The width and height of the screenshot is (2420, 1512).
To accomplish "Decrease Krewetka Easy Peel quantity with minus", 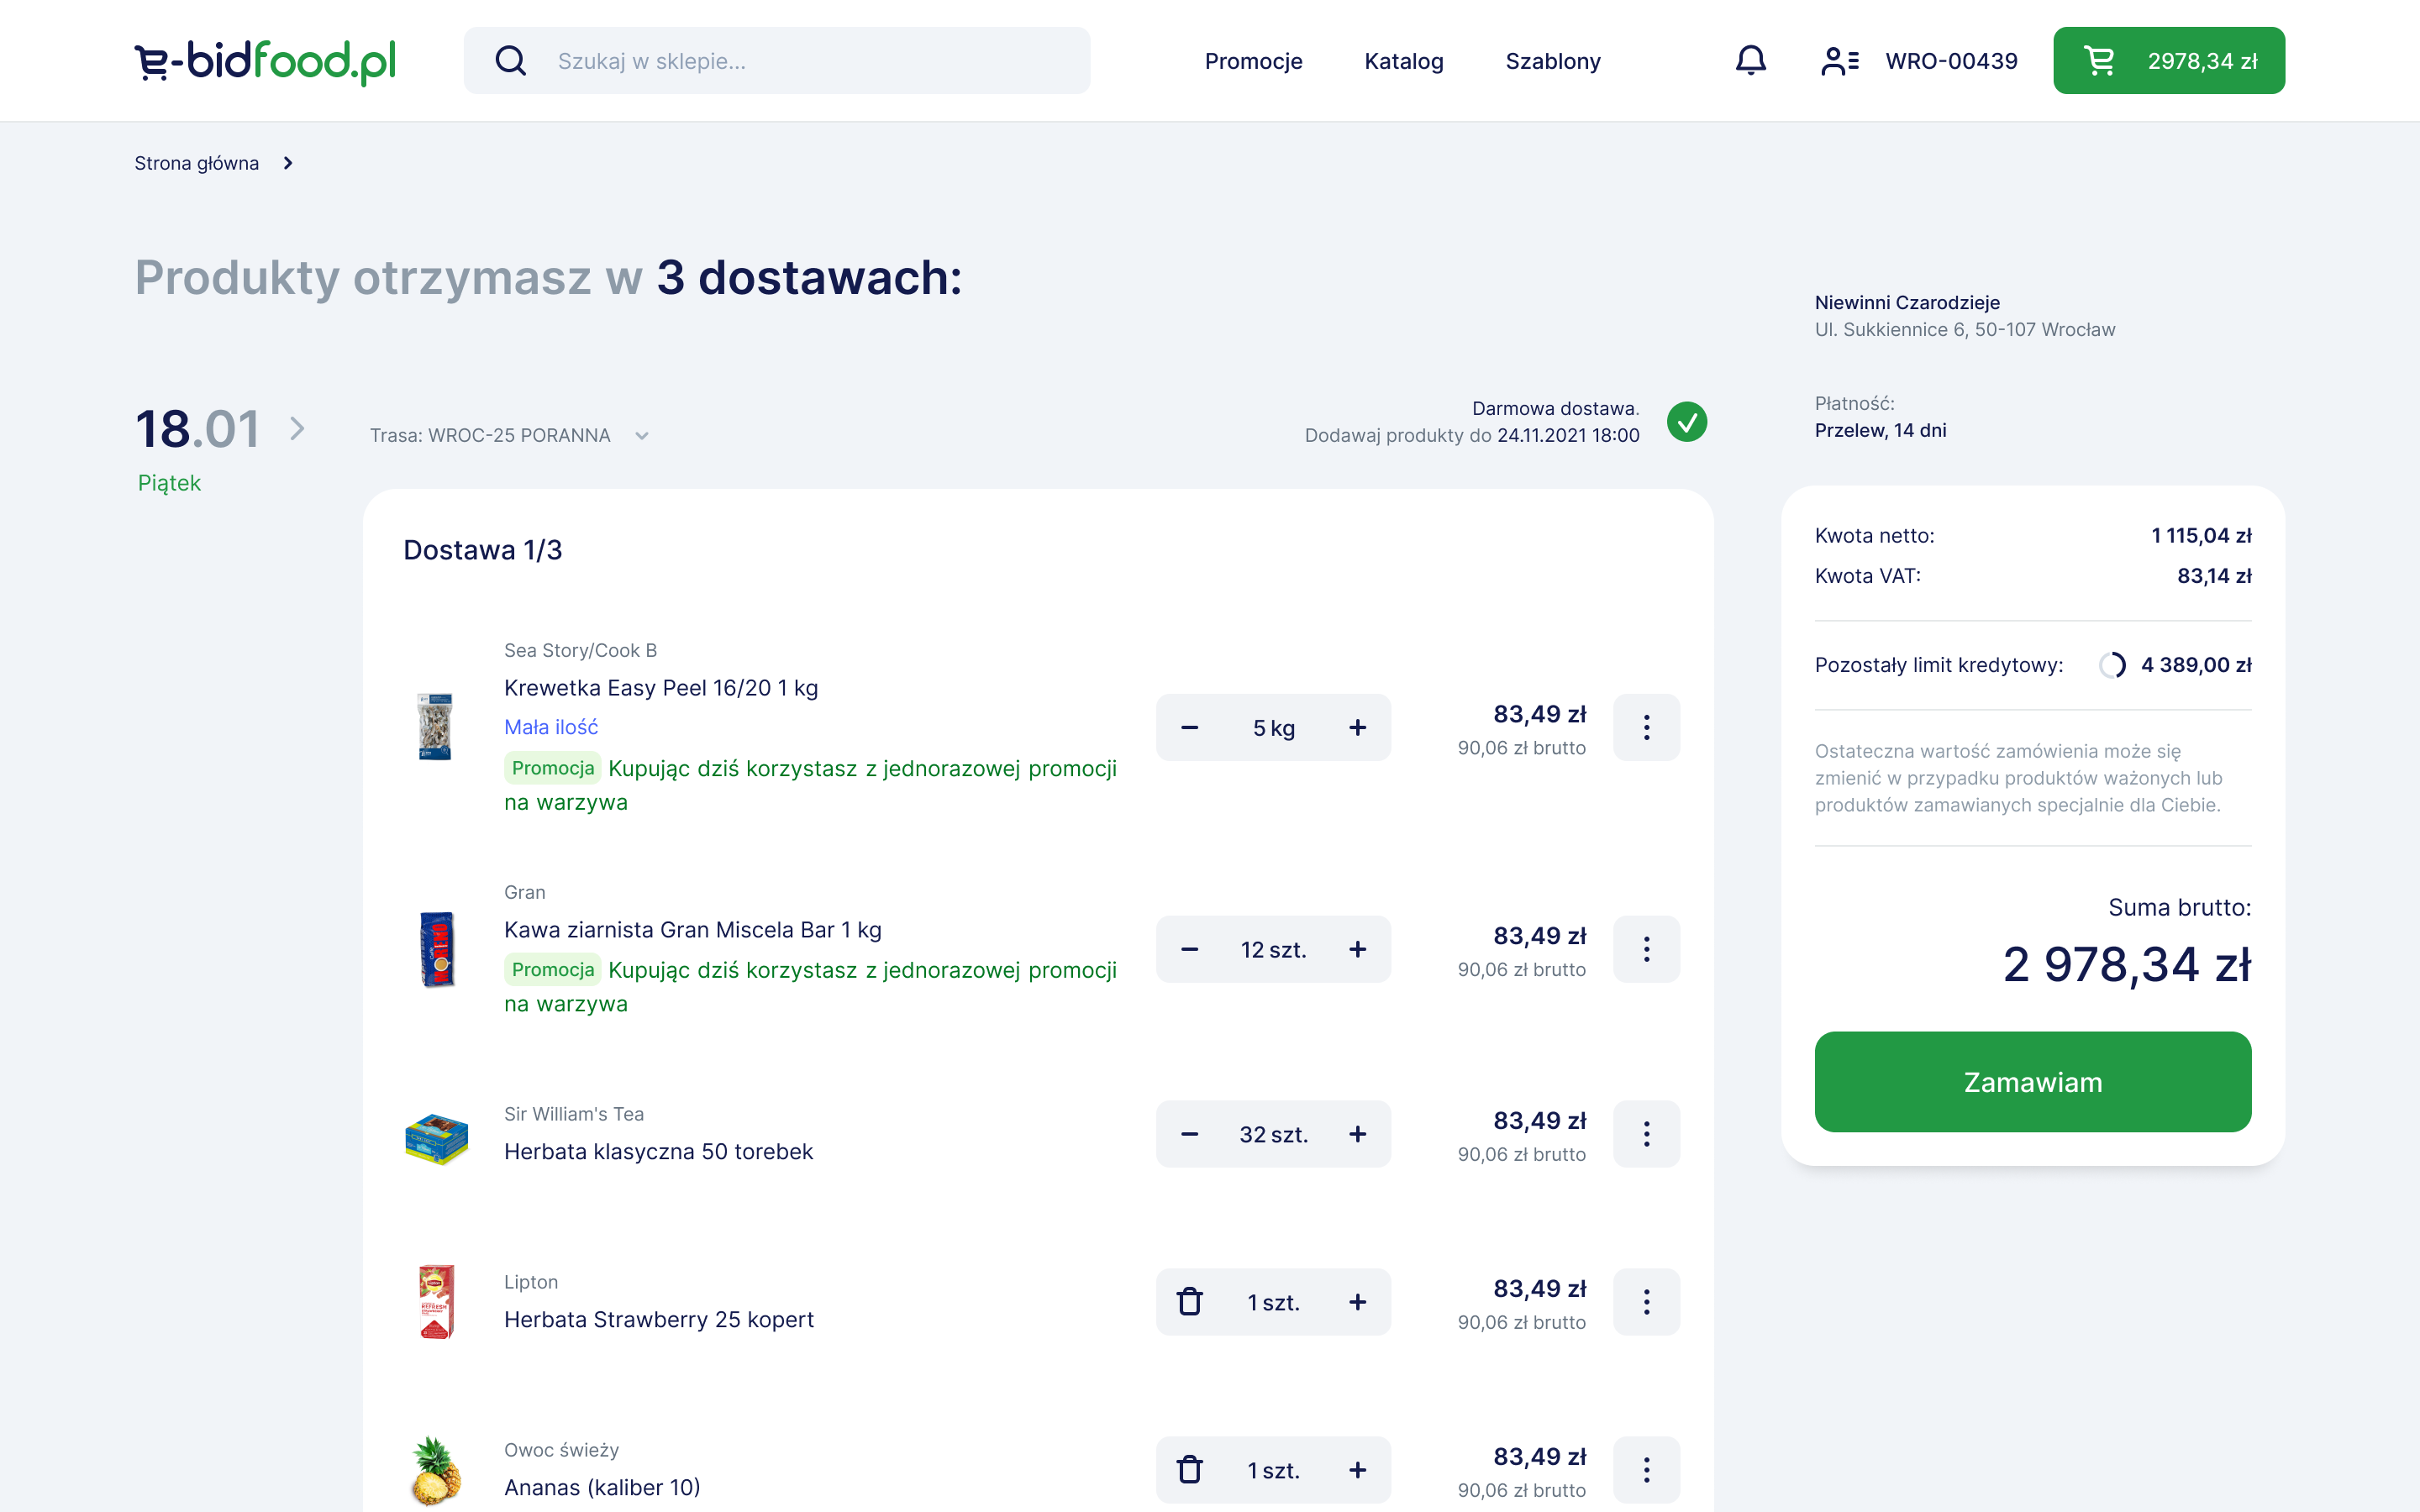I will (1189, 728).
